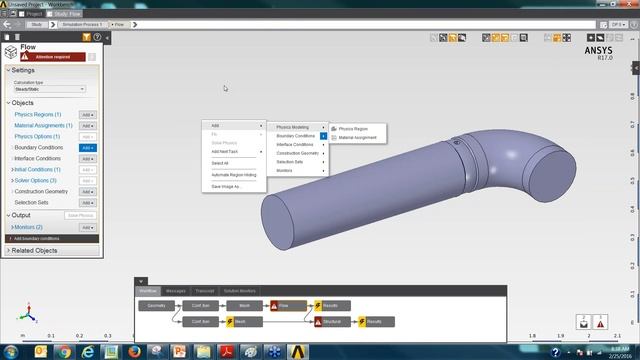Image resolution: width=640 pixels, height=360 pixels.
Task: Switch to the Solution Monitors tab
Action: tap(240, 291)
